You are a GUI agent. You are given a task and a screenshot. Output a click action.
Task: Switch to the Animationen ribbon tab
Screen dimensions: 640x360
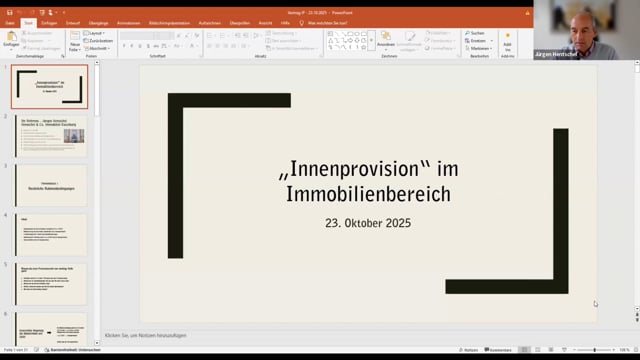pyautogui.click(x=129, y=23)
